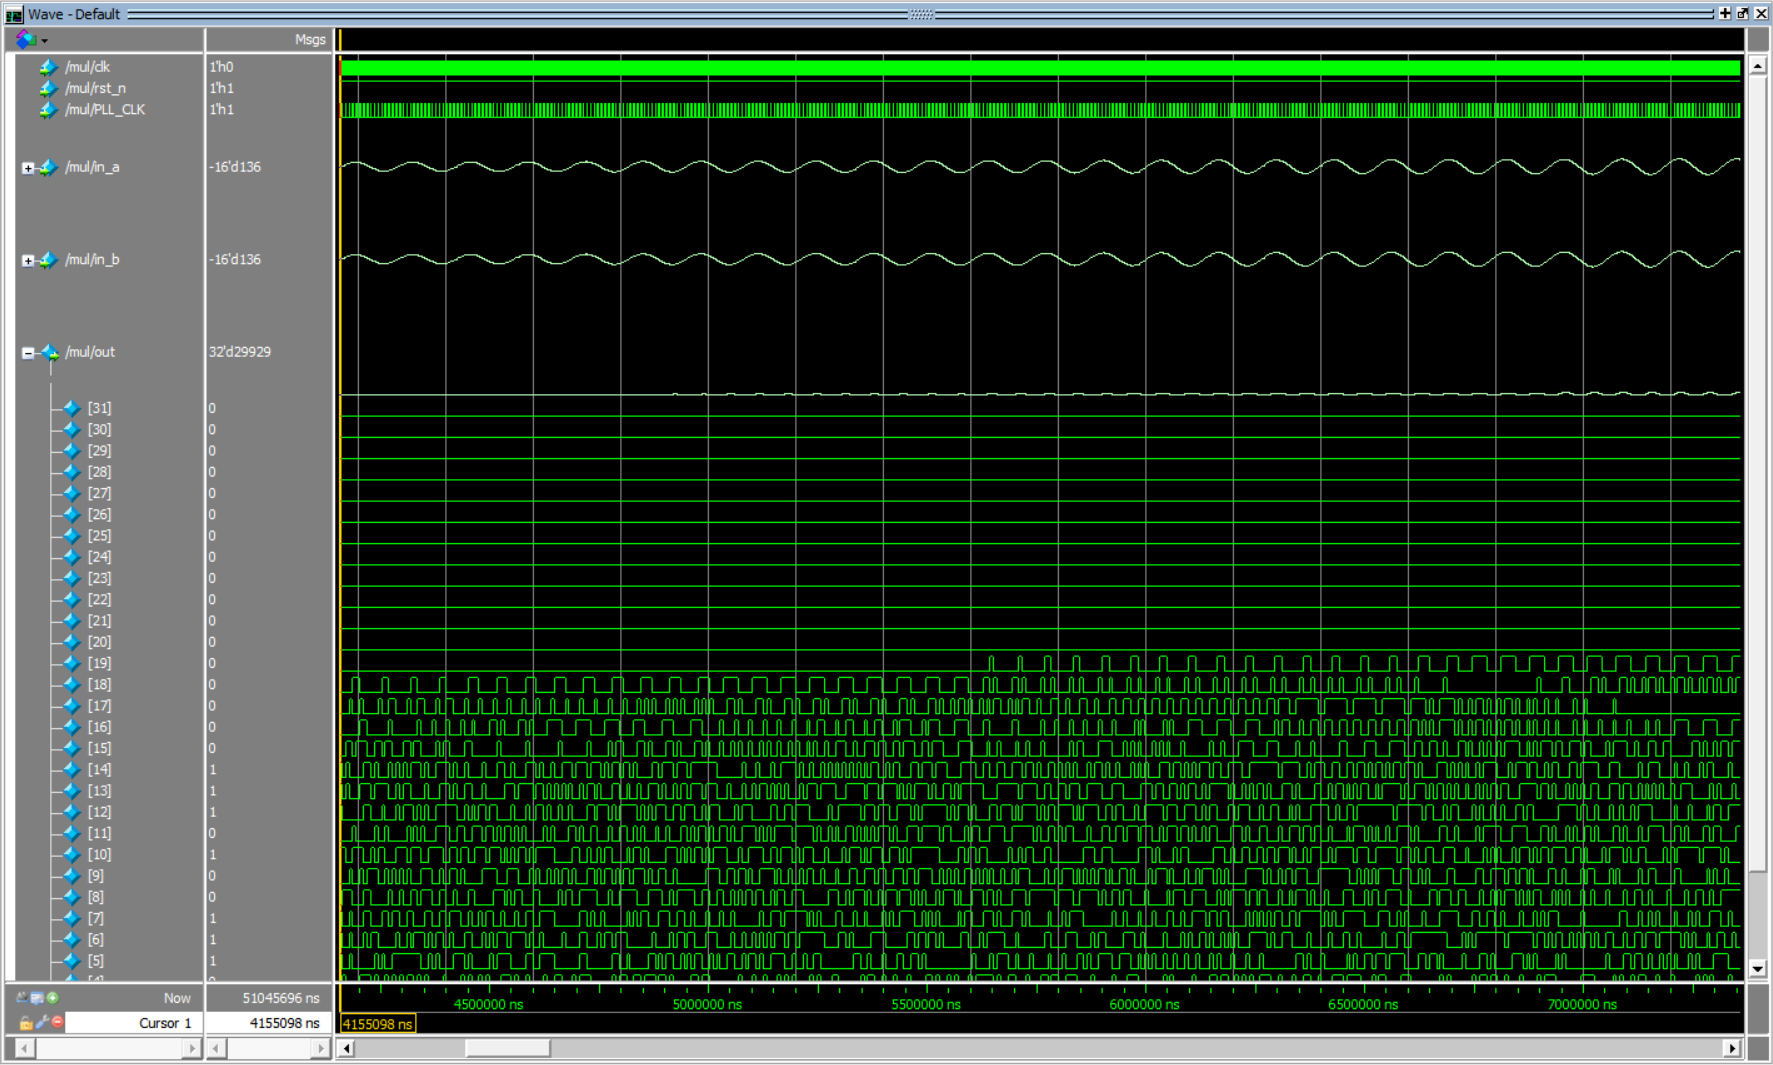
Task: Expand the /mul/in_a bus
Action: [28, 168]
